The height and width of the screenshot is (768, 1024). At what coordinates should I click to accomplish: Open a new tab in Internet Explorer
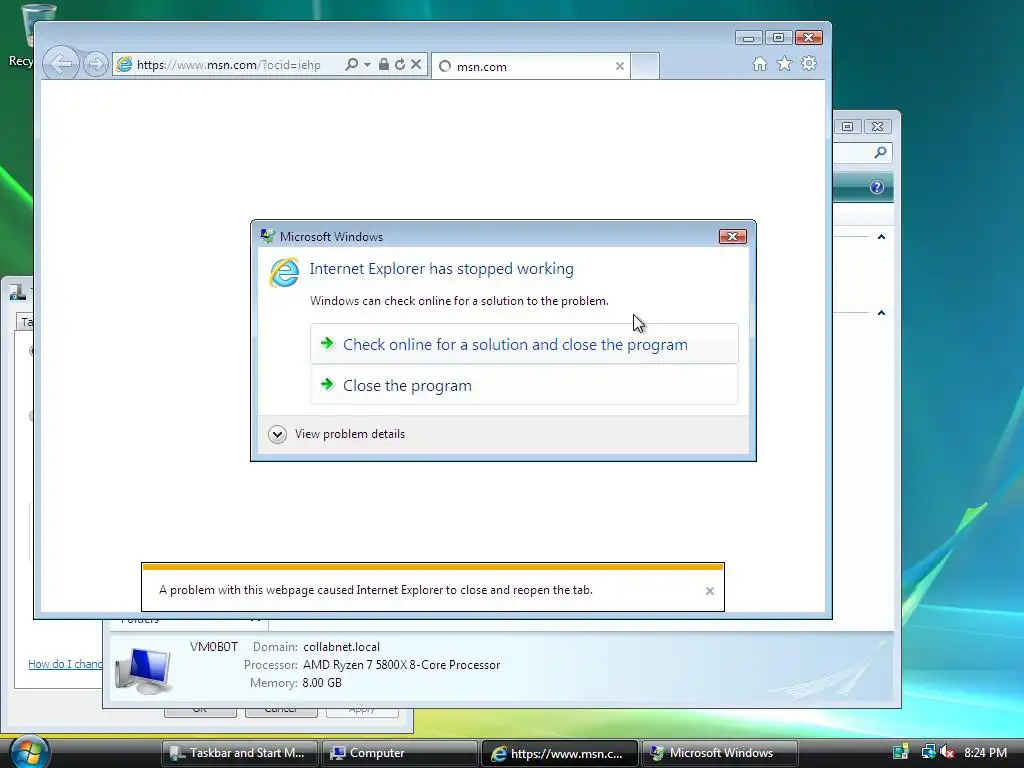(645, 66)
